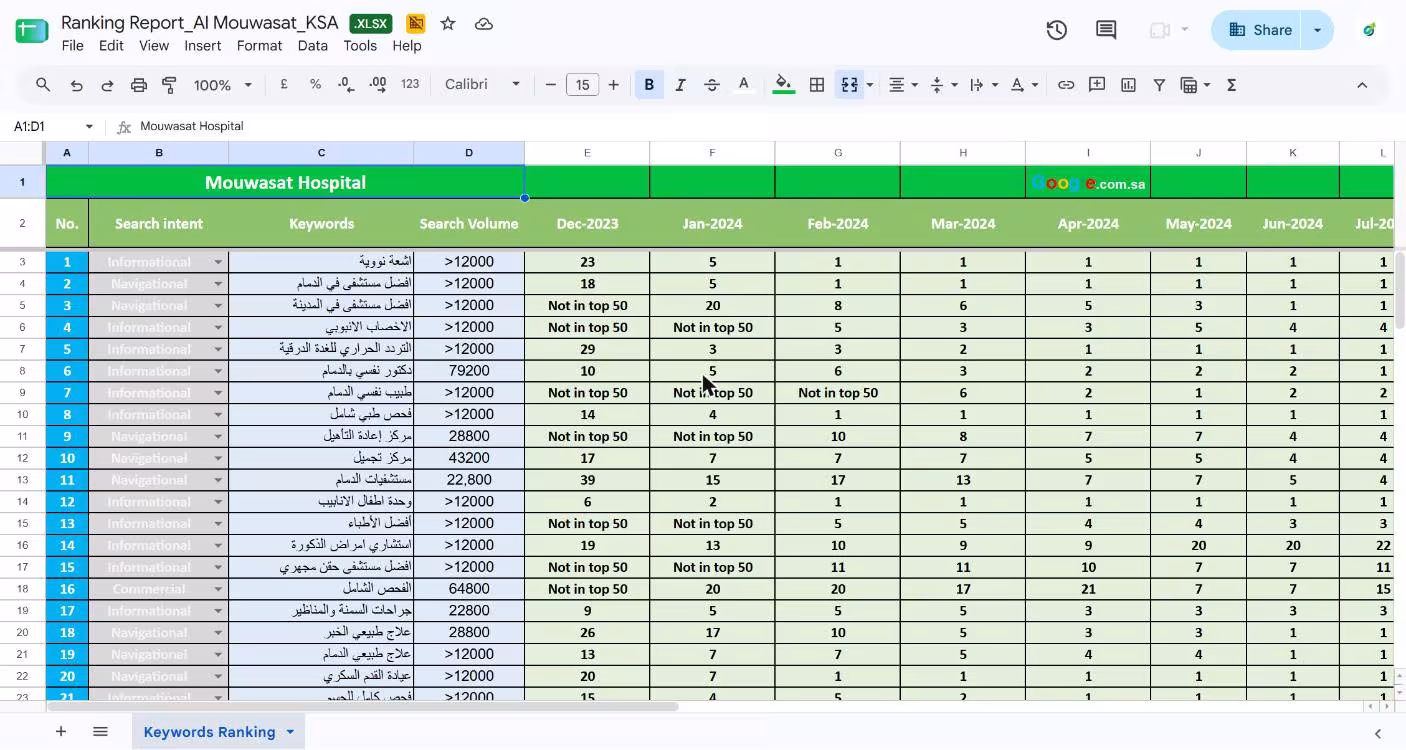Insert a chart
This screenshot has height=750, width=1406.
pyautogui.click(x=1128, y=85)
